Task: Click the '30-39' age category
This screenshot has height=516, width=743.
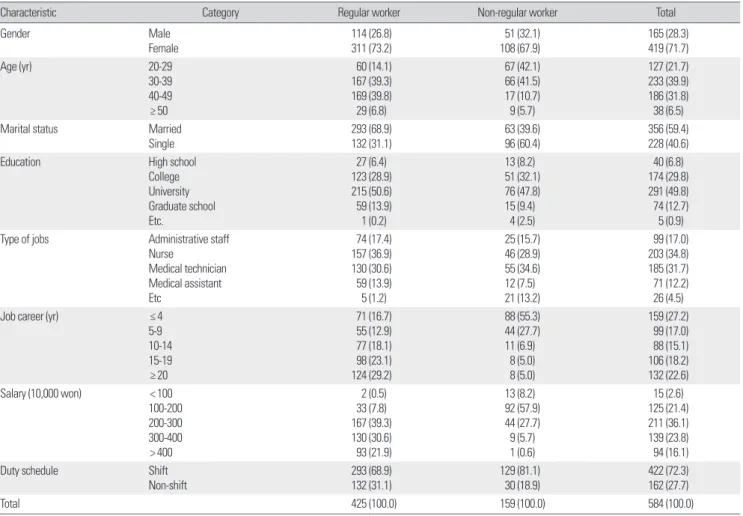Action: click(x=160, y=81)
